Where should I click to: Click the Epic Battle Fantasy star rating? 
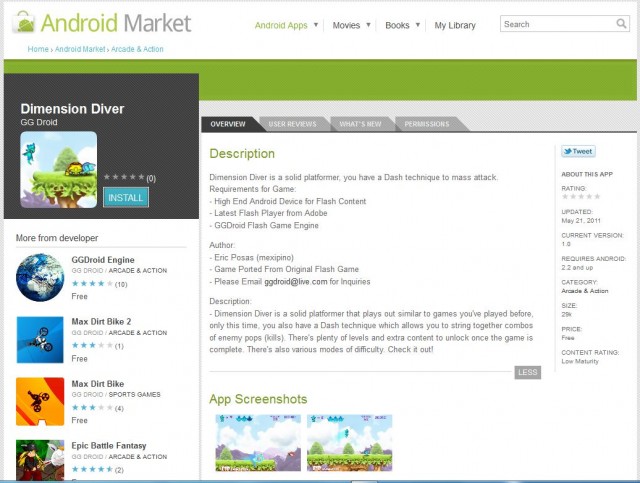coord(92,470)
